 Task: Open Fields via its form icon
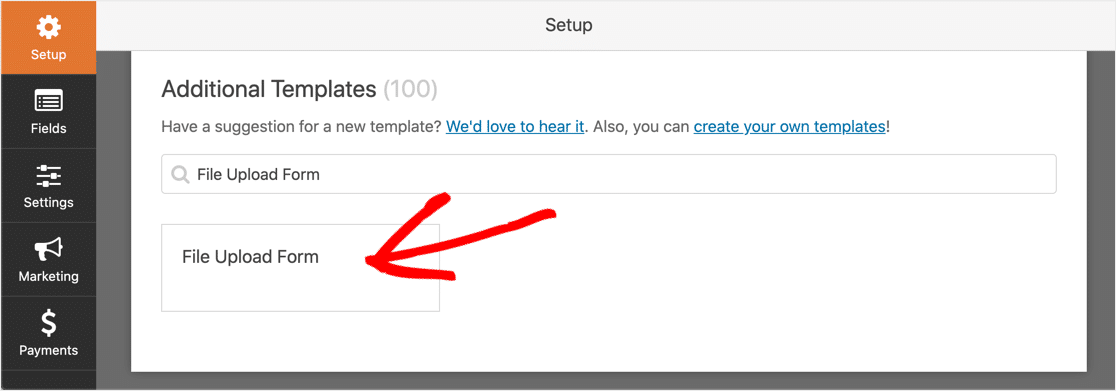coord(48,102)
